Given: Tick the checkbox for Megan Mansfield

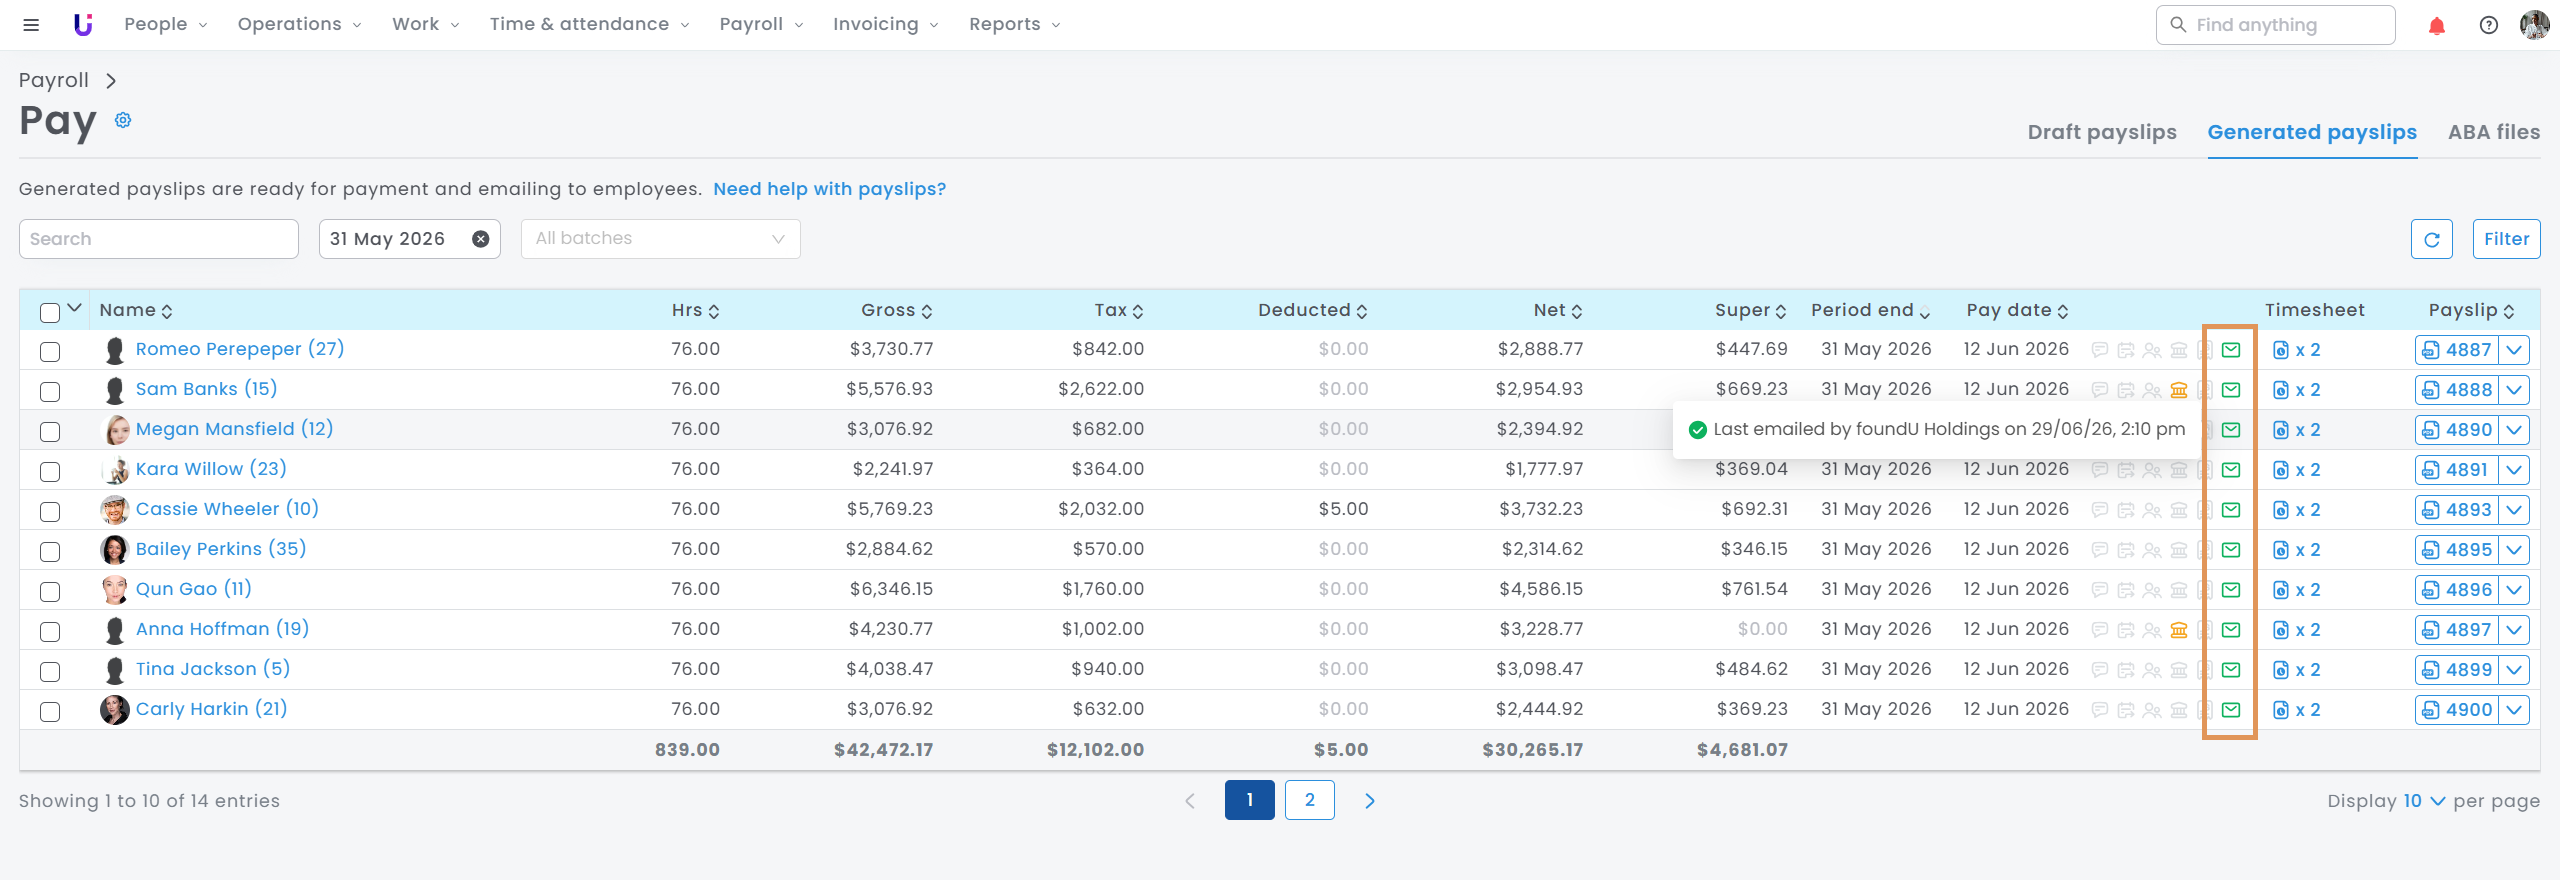Looking at the screenshot, I should point(50,431).
